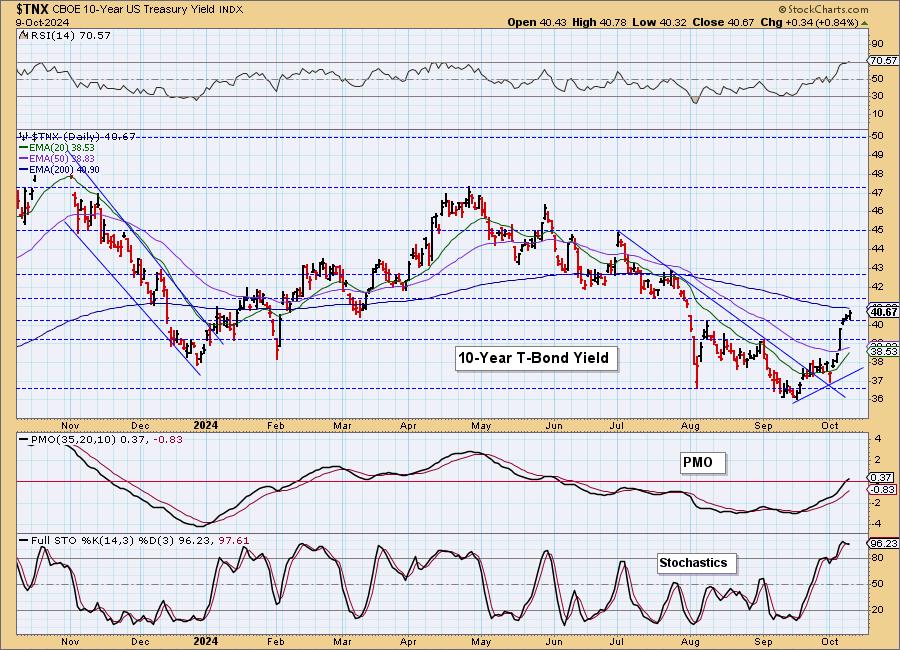Click the 80 level on the Stochastics axis
The image size is (900, 650).
(878, 558)
